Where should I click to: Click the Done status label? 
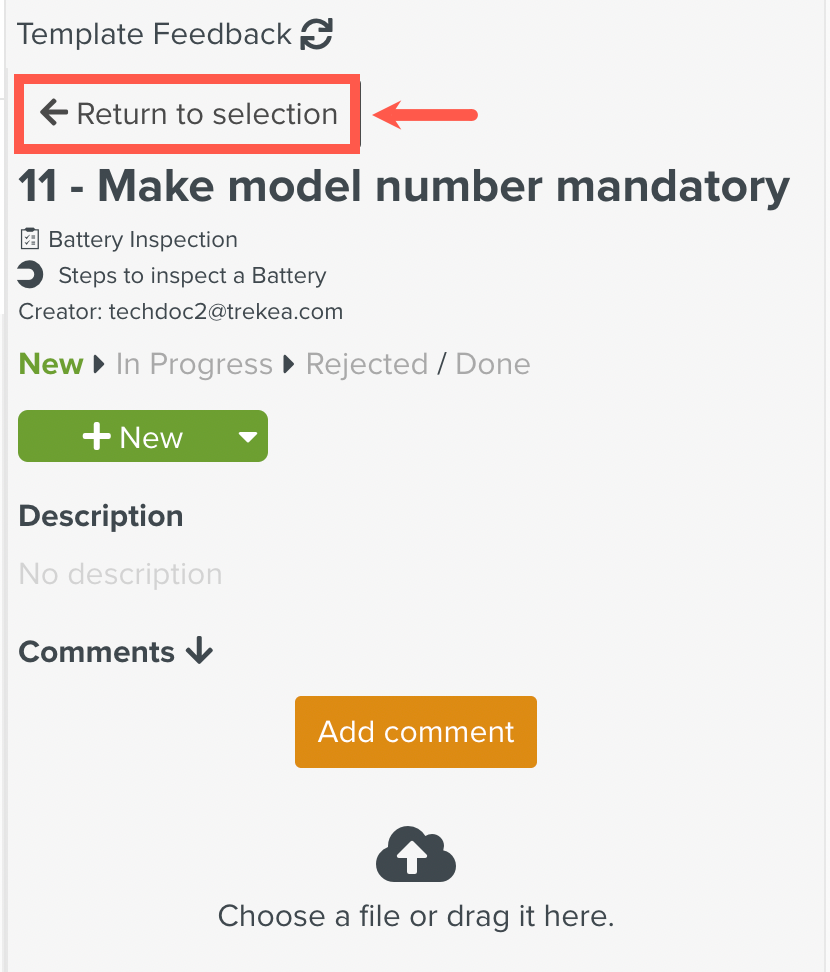pos(492,364)
